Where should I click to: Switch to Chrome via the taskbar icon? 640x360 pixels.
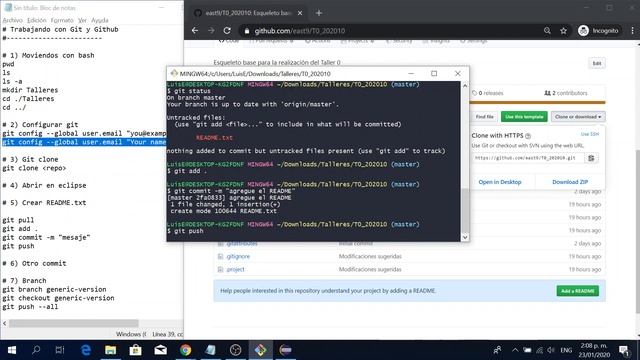[x=185, y=350]
